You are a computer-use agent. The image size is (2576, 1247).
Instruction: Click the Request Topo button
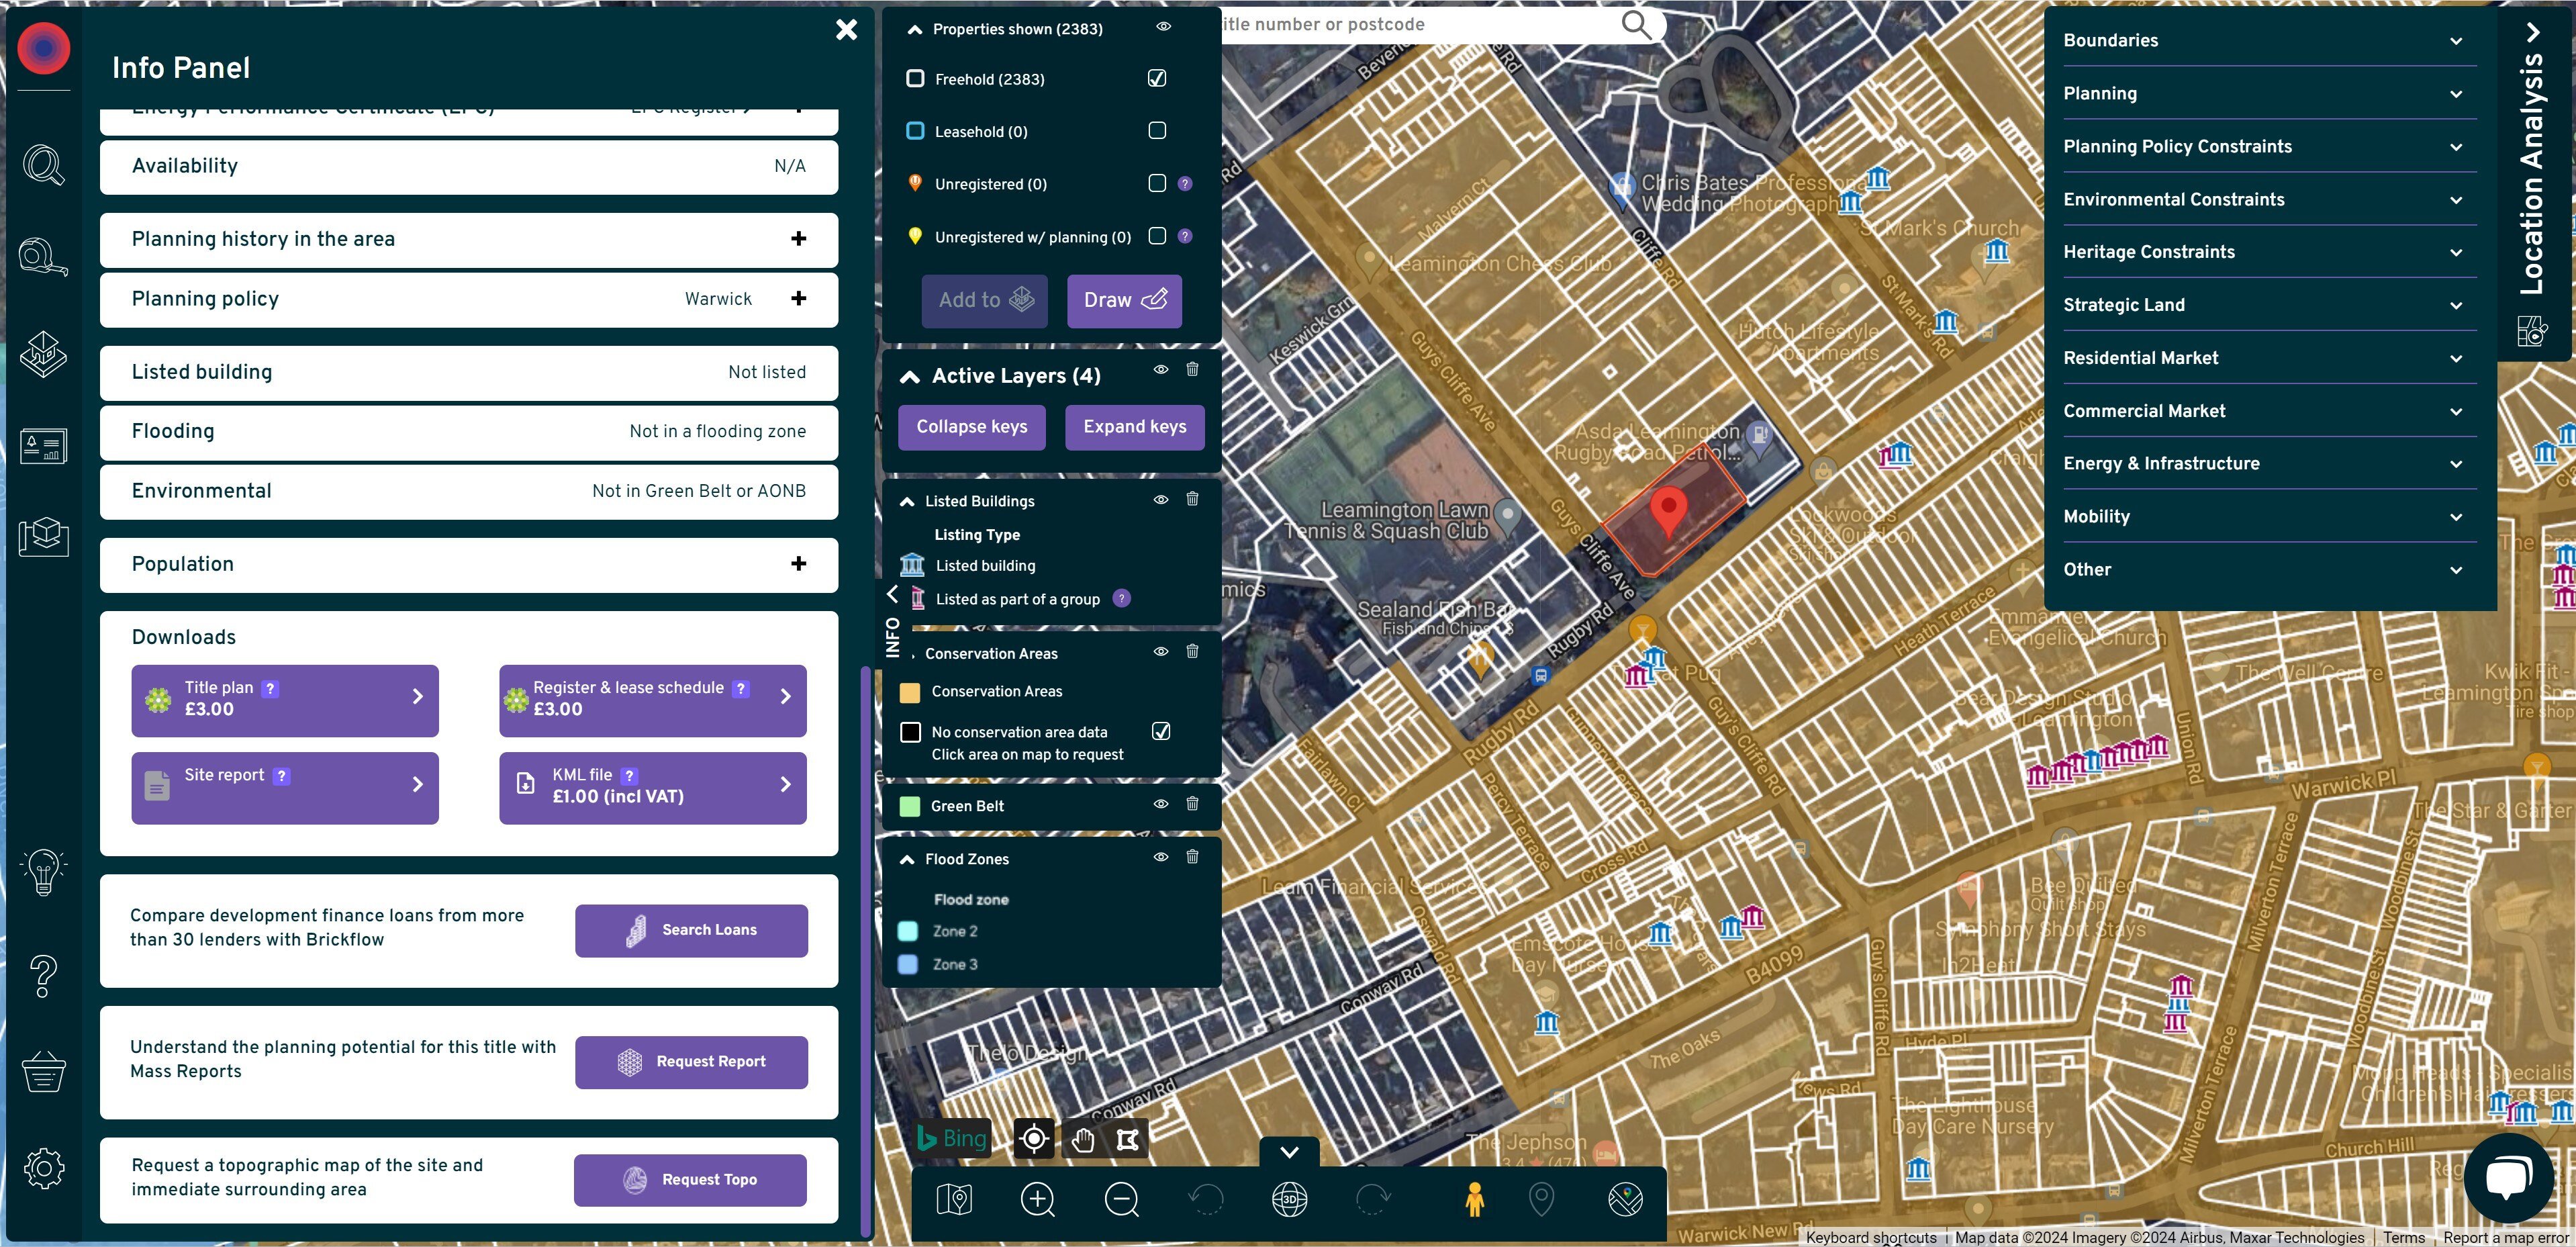(x=689, y=1180)
